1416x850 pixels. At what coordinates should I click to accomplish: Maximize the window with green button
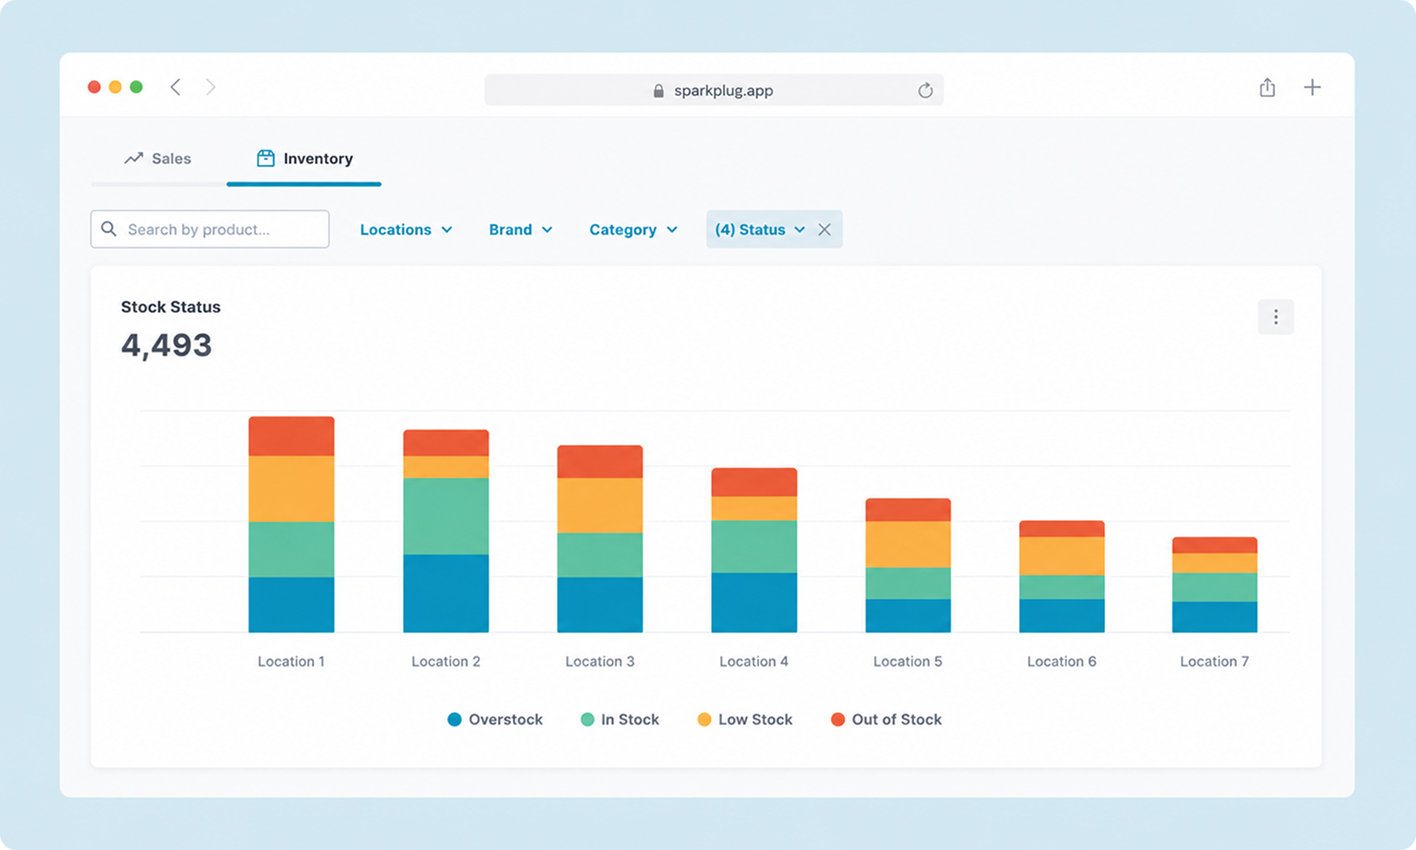pyautogui.click(x=136, y=87)
